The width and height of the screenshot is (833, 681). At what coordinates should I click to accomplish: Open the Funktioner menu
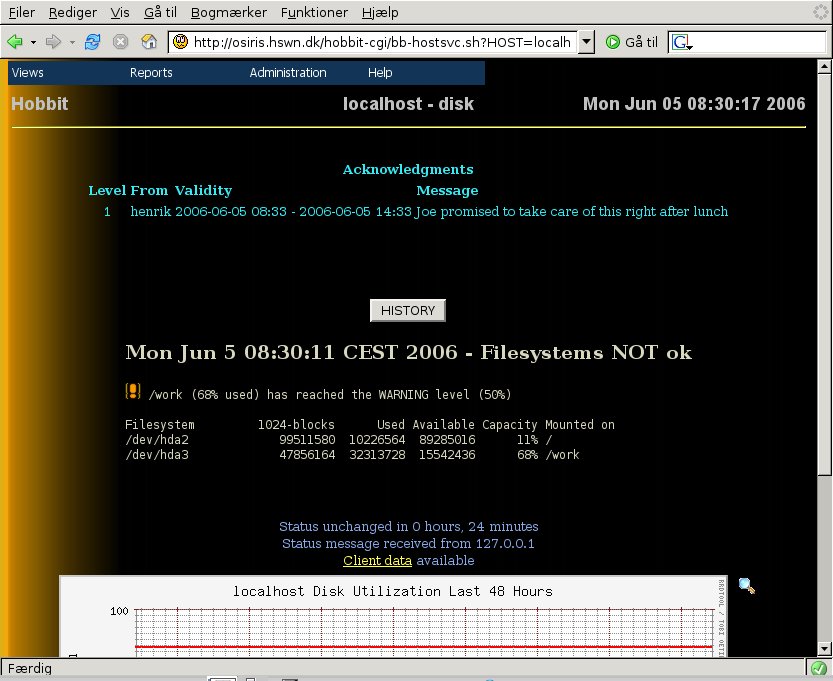315,13
